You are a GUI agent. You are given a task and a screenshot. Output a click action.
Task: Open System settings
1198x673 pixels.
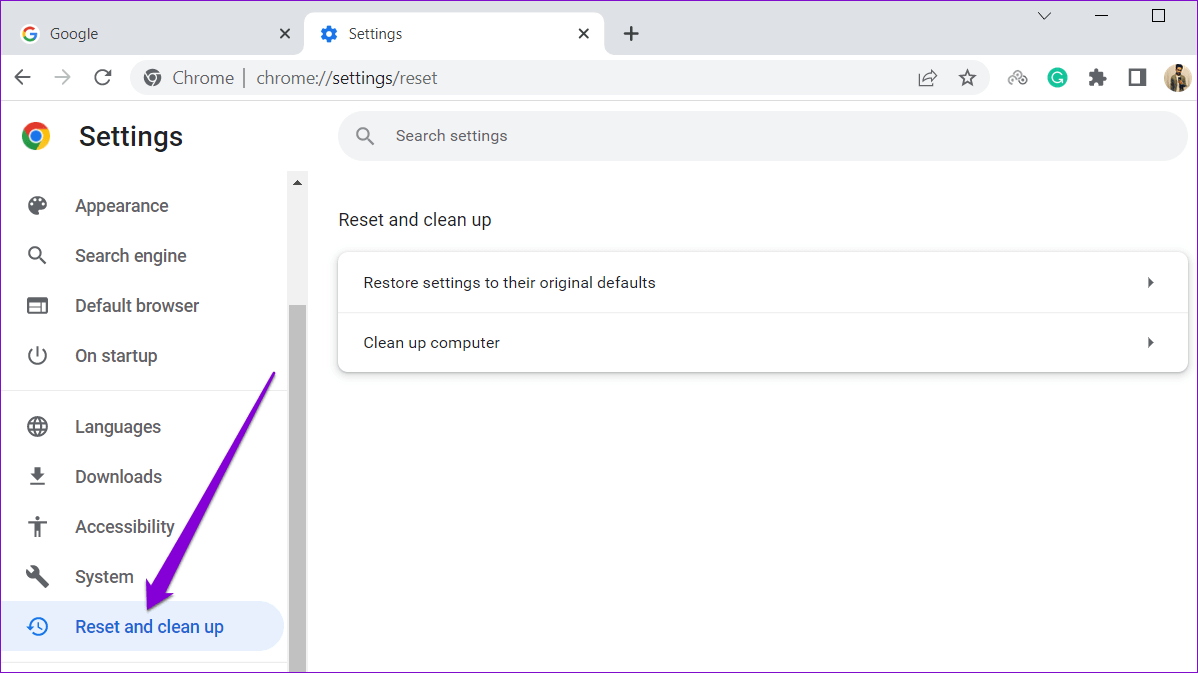tap(144, 577)
